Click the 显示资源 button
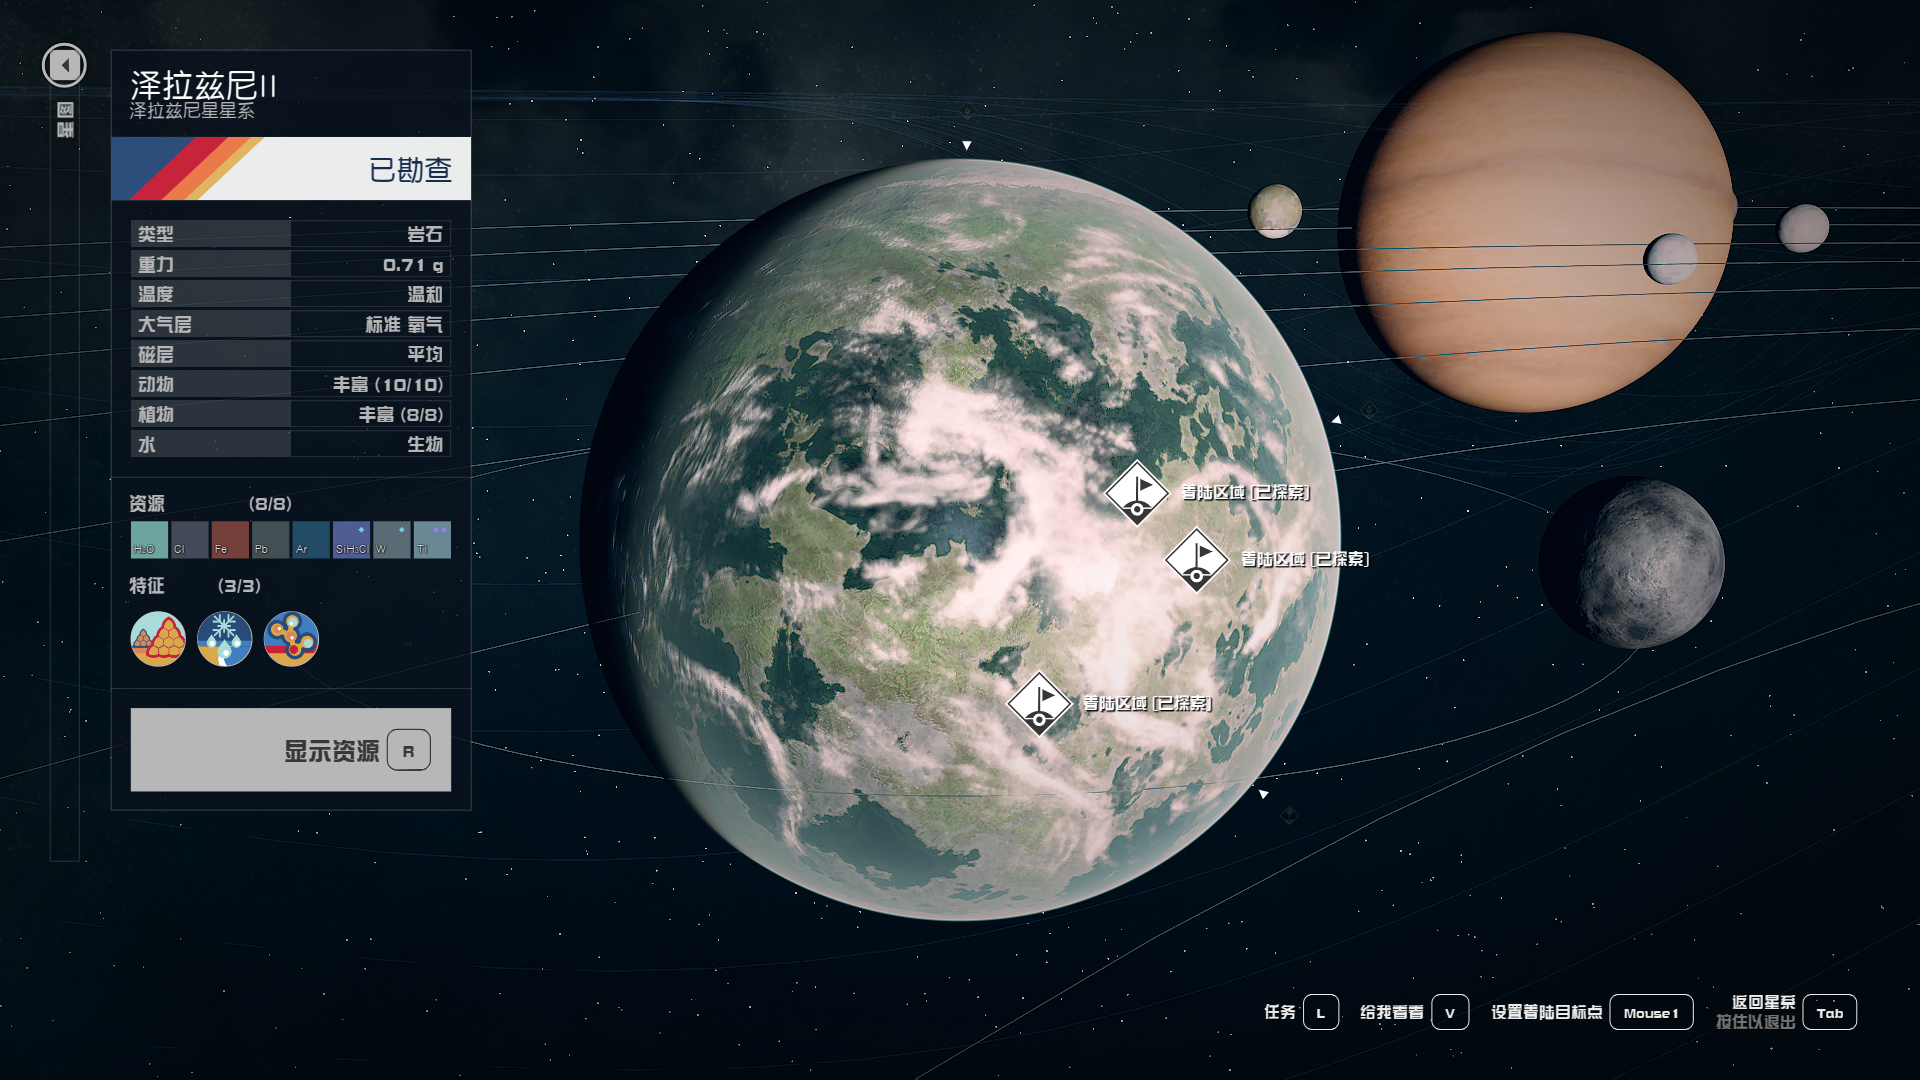 point(291,750)
